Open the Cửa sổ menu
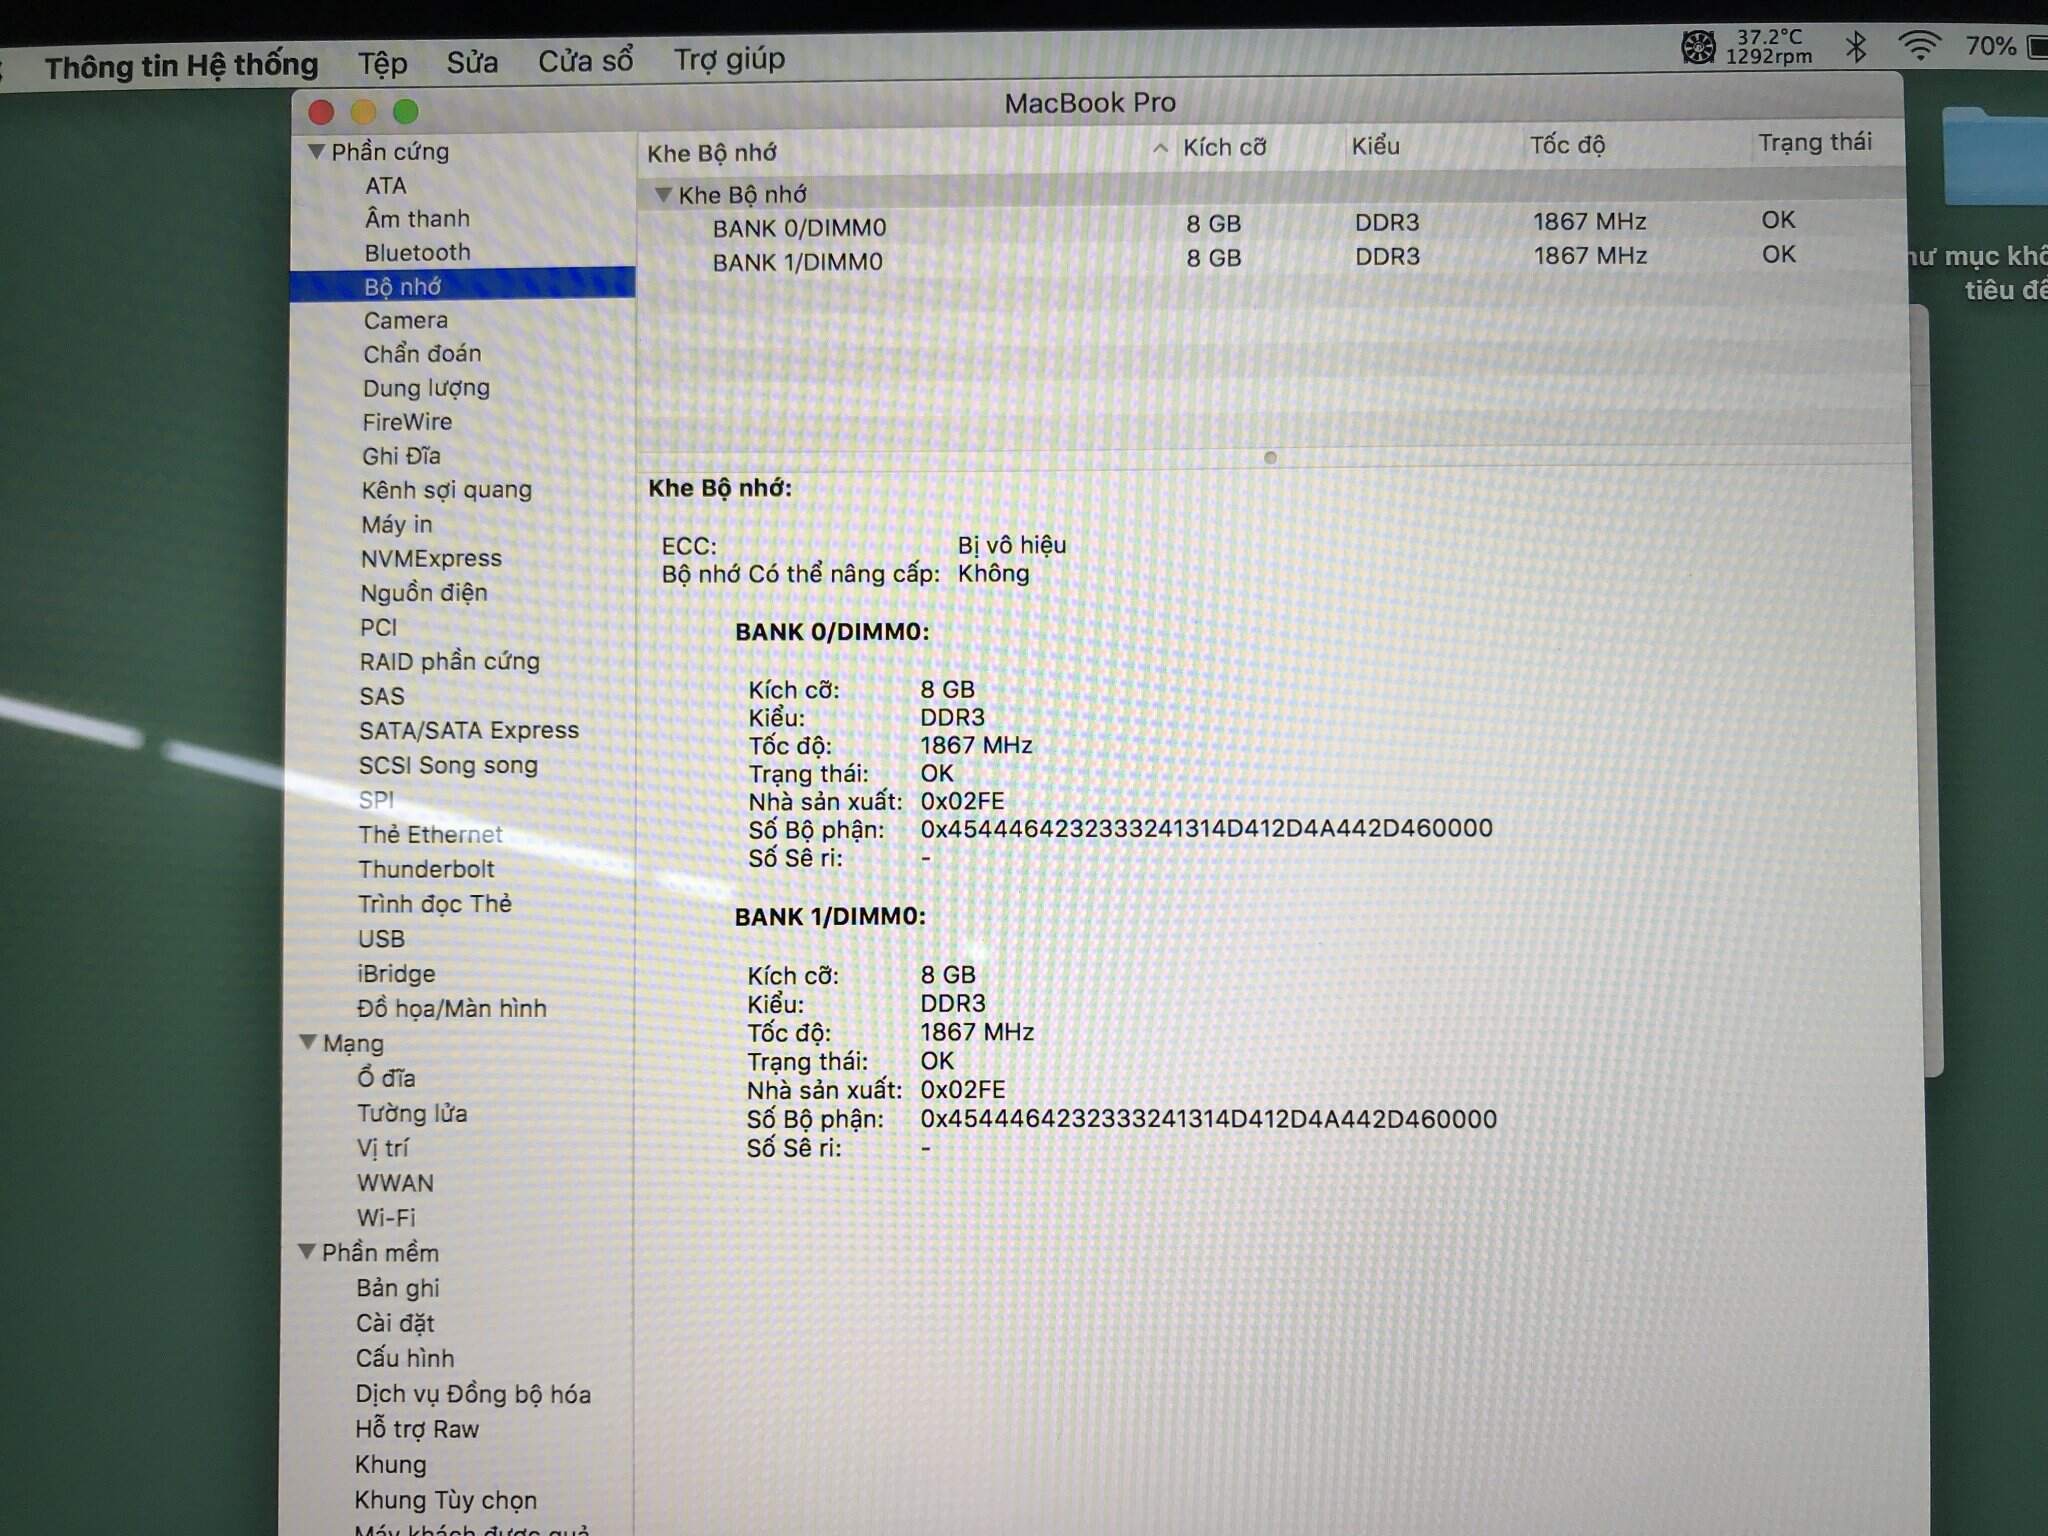2048x1536 pixels. tap(585, 61)
